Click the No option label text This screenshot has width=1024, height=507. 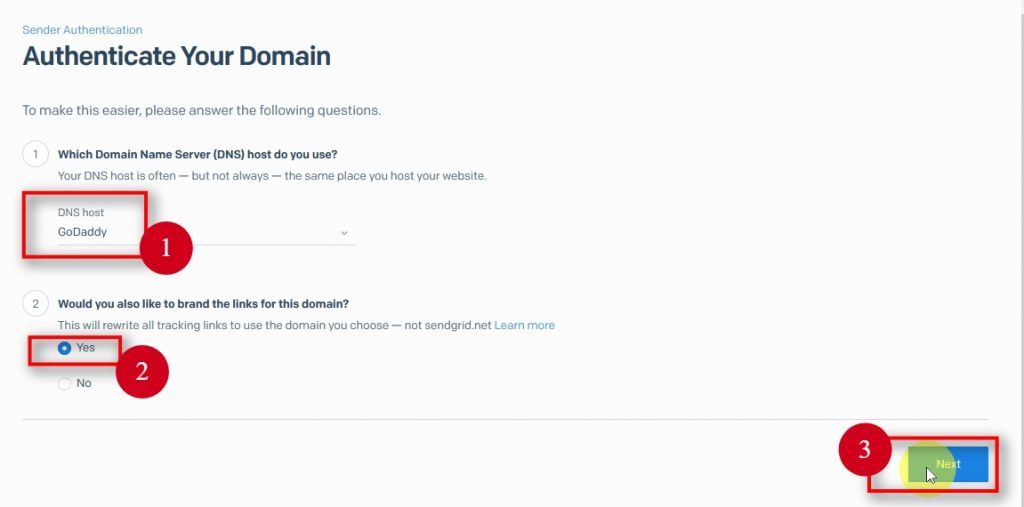tap(84, 383)
